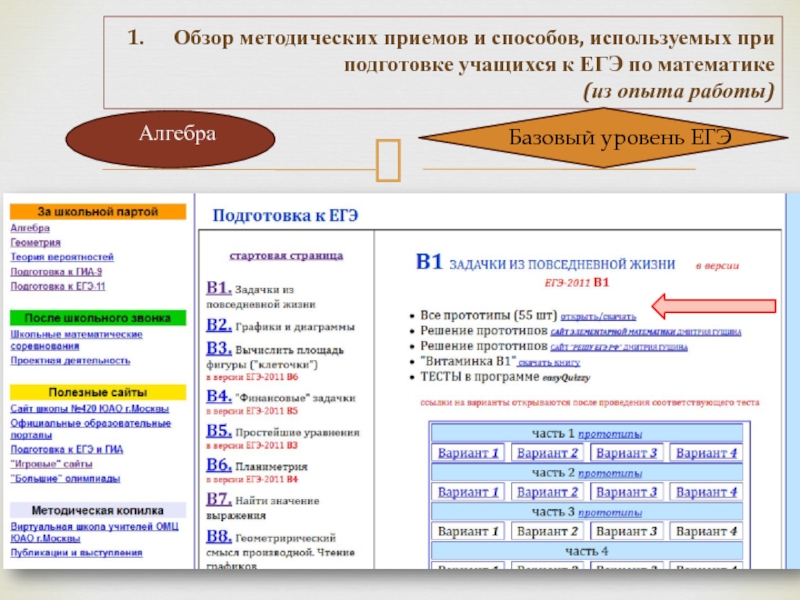The image size is (800, 600).
Task: Open the Алгебра sidebar link
Action: point(30,228)
